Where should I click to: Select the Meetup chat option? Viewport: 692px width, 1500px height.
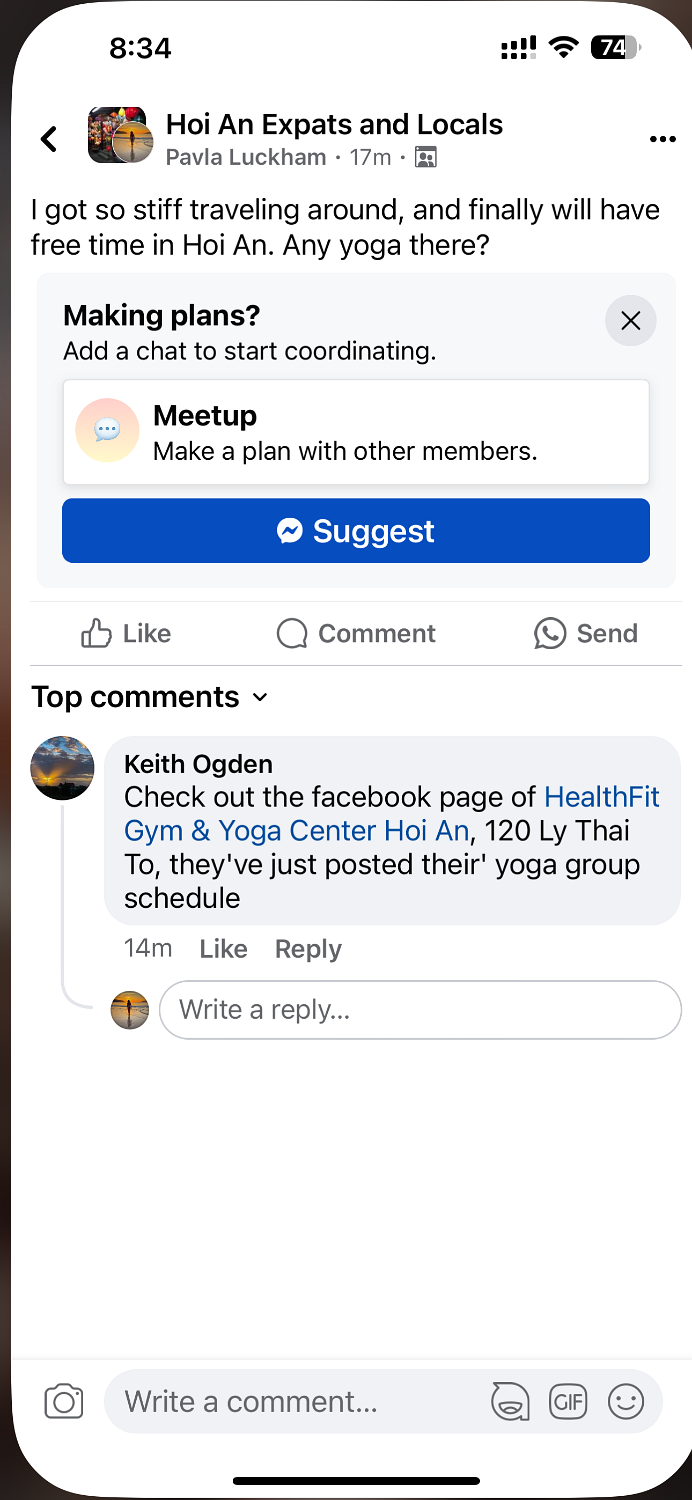pyautogui.click(x=356, y=432)
